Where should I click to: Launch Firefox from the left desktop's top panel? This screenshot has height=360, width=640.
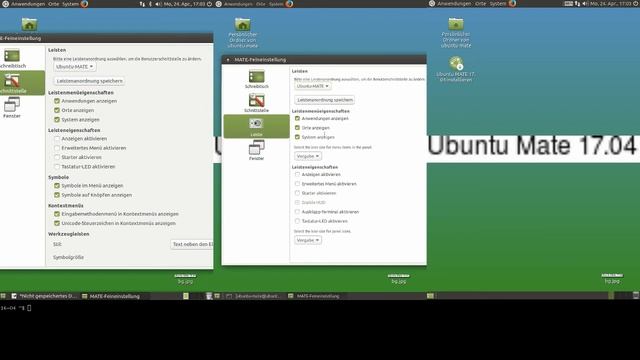[x=84, y=4]
